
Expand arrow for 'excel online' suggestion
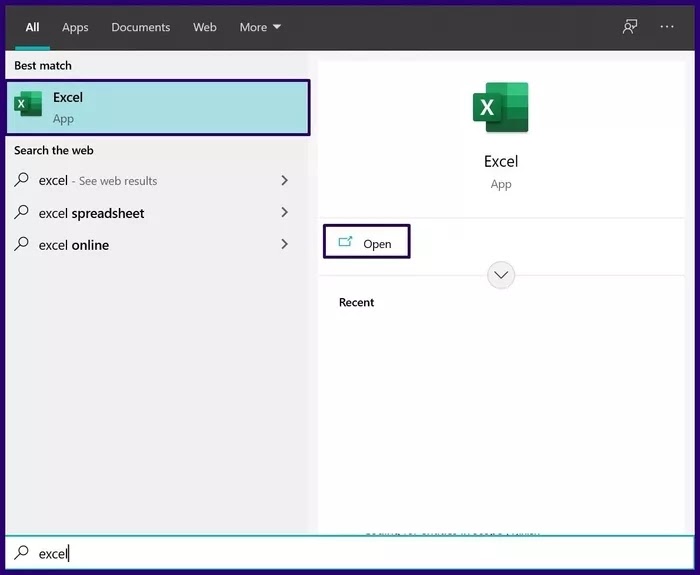[284, 244]
